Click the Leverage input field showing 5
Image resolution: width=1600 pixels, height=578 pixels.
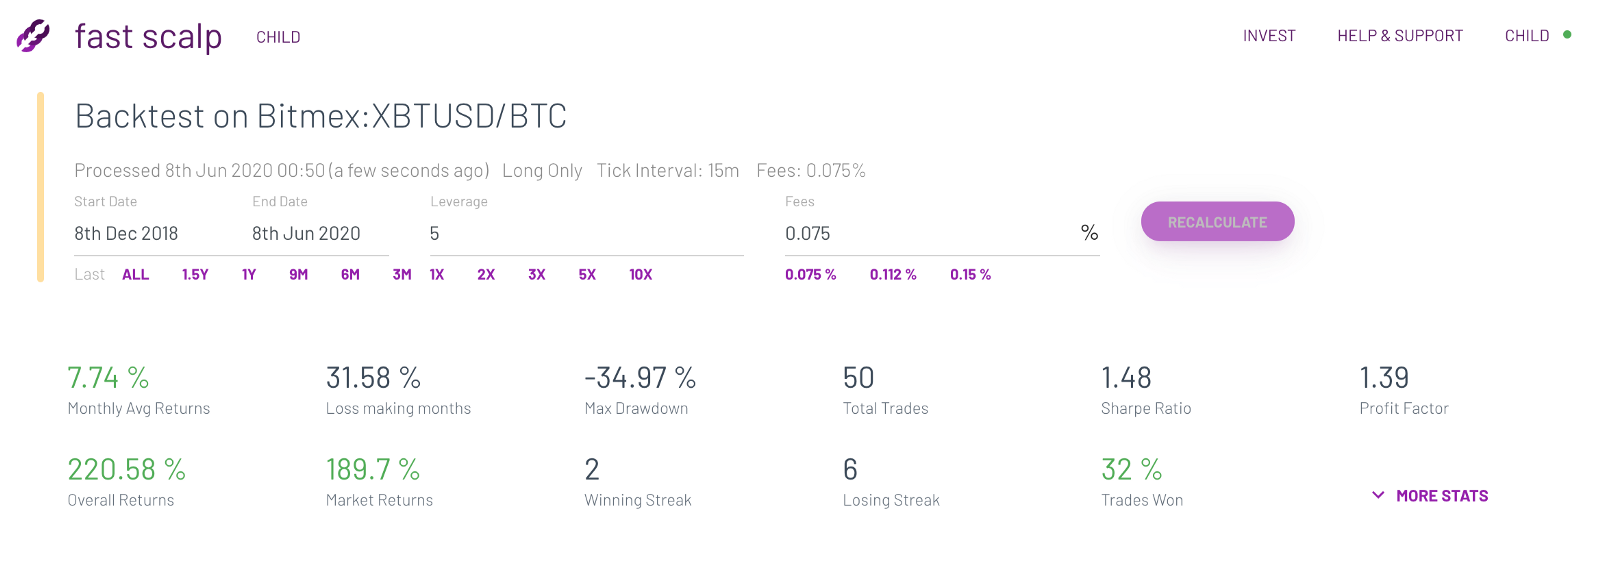pyautogui.click(x=500, y=233)
